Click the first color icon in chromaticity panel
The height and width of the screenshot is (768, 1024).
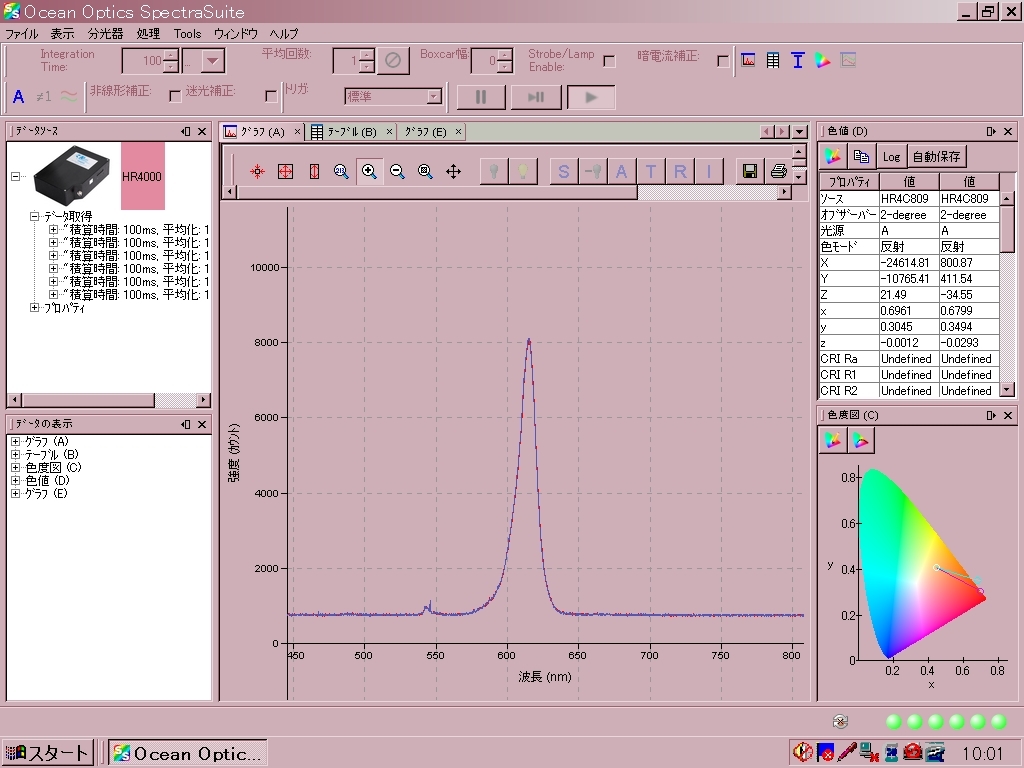click(833, 440)
